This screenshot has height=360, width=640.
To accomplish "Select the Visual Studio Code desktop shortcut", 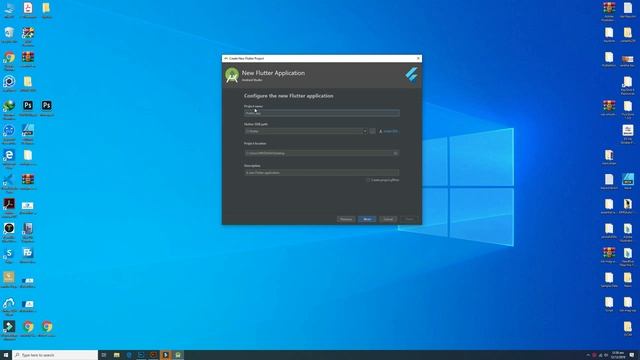I will coord(9,183).
